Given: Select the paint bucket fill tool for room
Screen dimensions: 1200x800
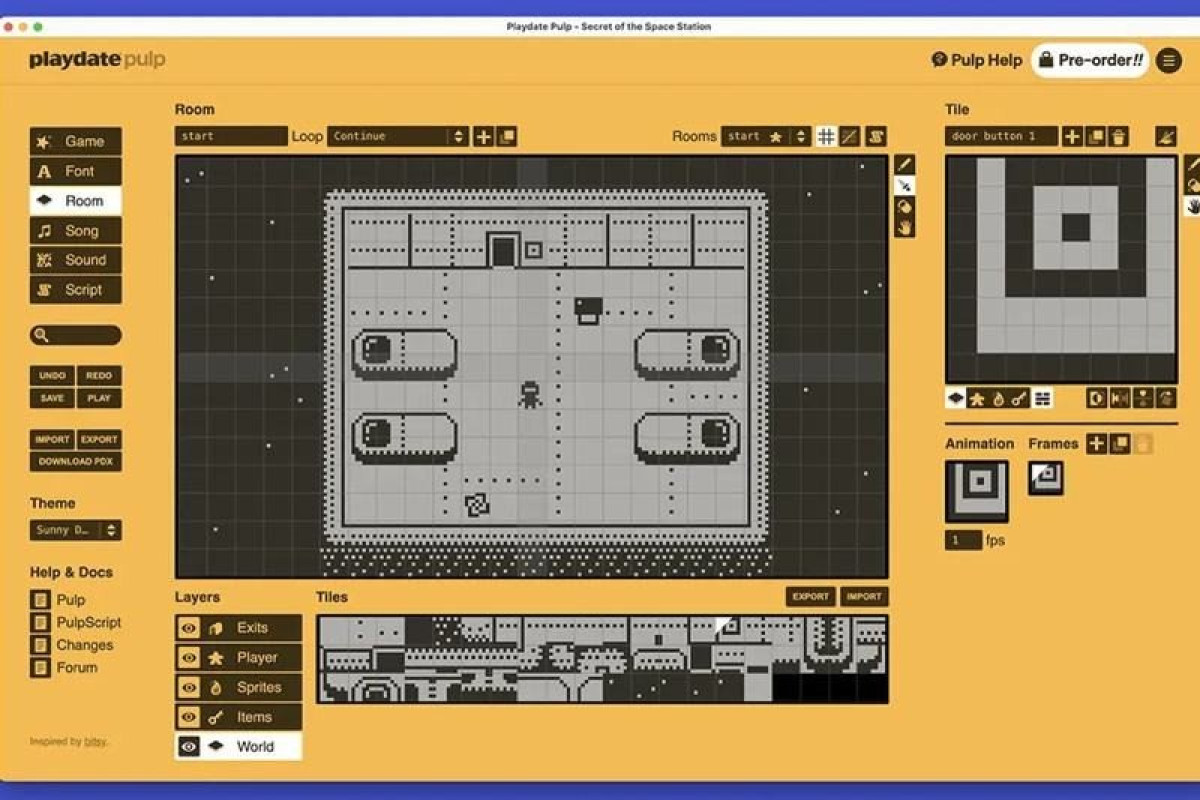Looking at the screenshot, I should click(x=904, y=207).
